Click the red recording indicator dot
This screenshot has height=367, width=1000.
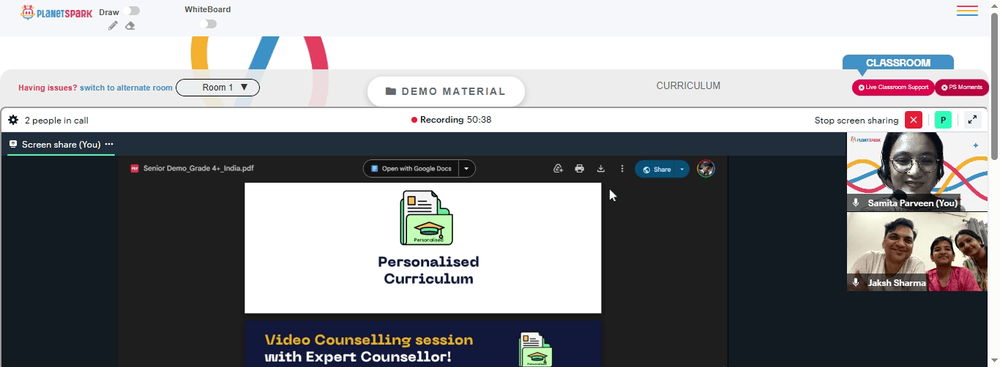pos(414,120)
